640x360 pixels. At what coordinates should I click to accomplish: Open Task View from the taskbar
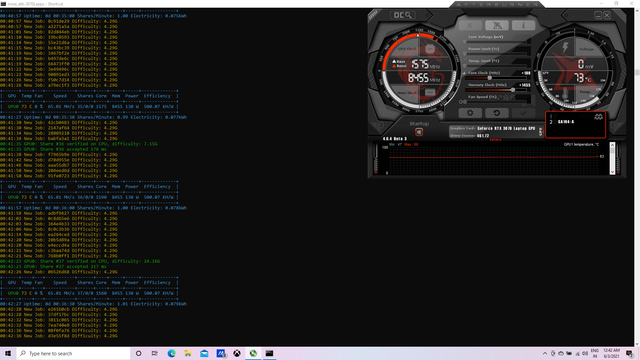pyautogui.click(x=155, y=353)
